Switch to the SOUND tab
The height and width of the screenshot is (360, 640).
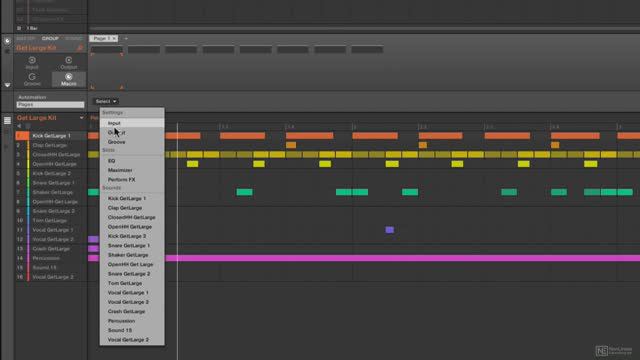click(x=74, y=38)
